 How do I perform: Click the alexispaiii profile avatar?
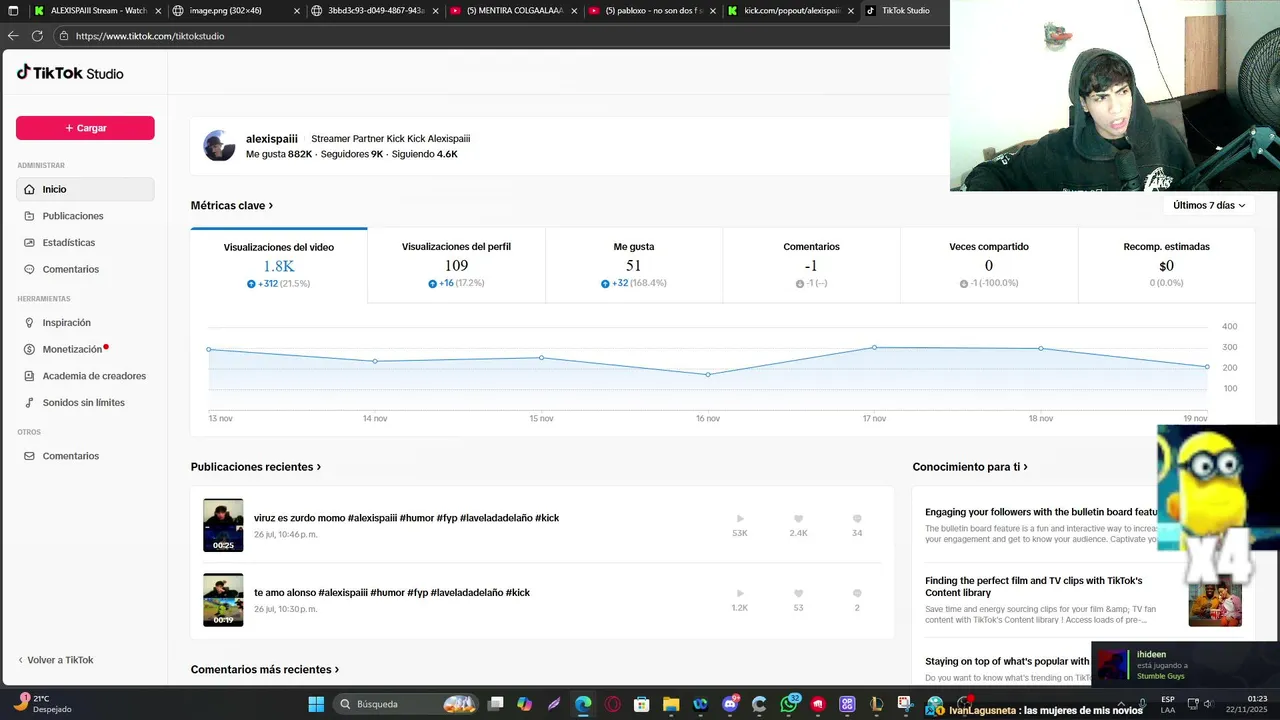(219, 146)
